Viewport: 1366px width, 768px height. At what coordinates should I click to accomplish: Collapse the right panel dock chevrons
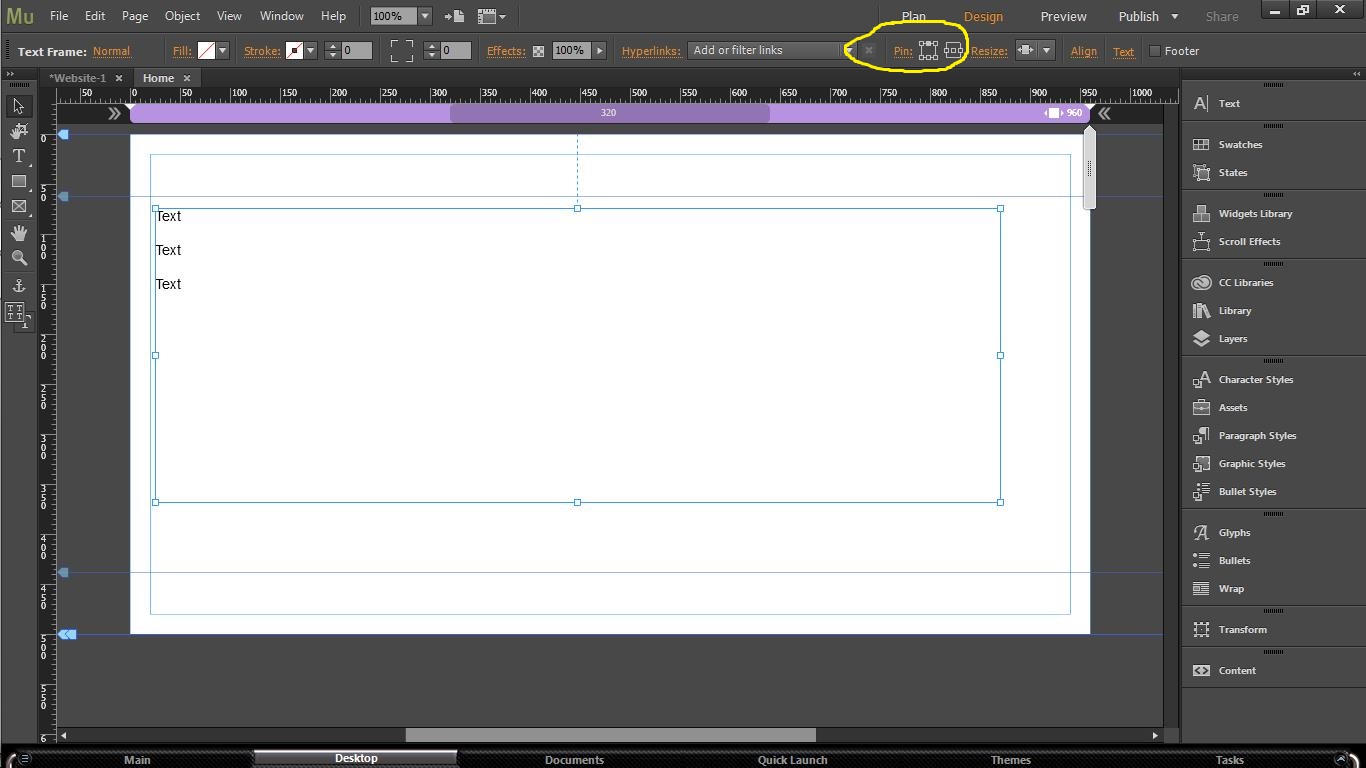click(x=1357, y=74)
